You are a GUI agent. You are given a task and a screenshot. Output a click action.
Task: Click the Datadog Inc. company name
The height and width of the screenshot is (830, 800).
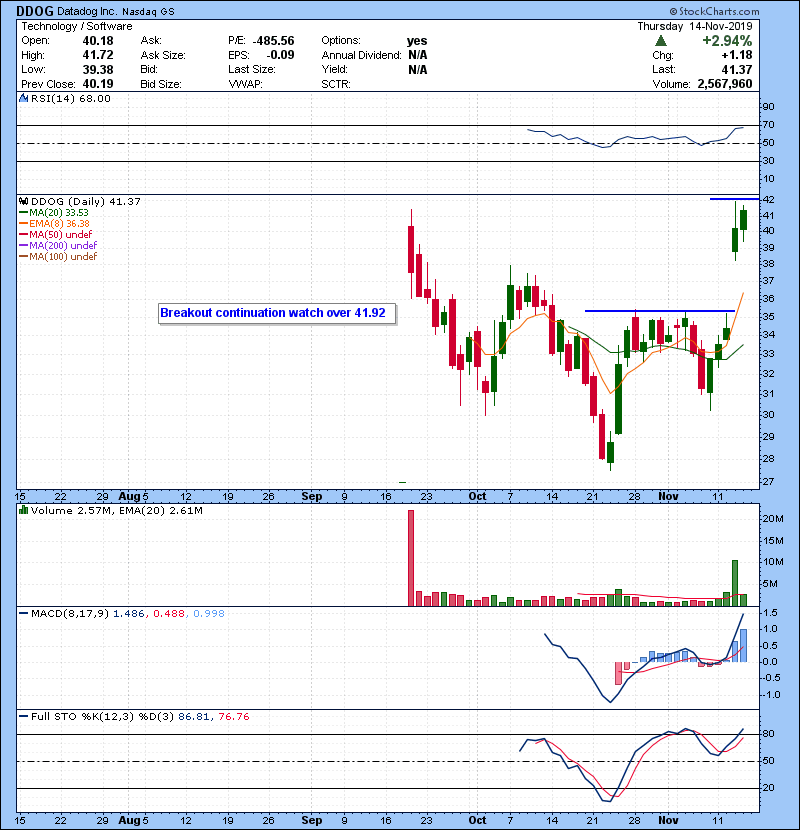(87, 11)
